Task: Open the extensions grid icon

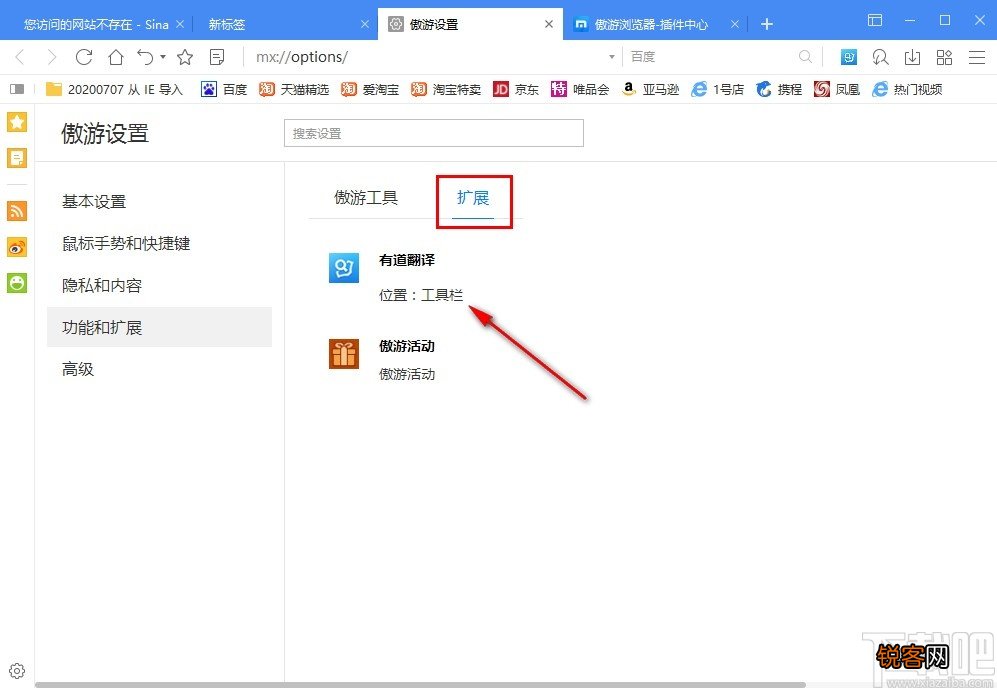Action: (x=944, y=57)
